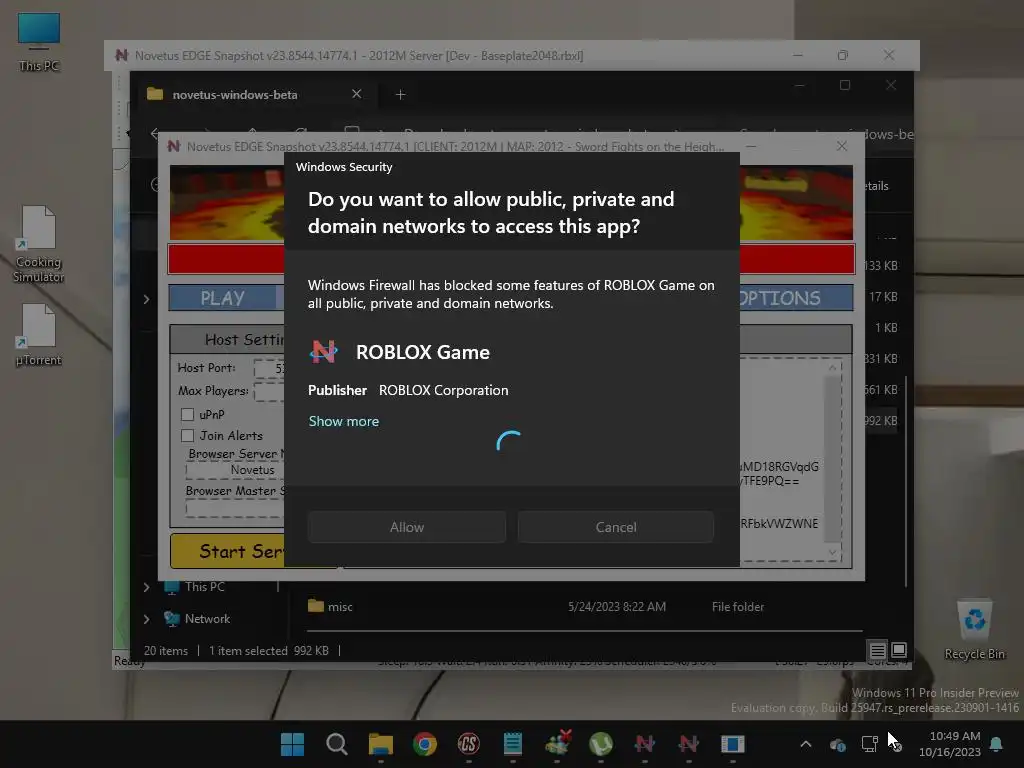Open the Notepad icon in taskbar

513,744
